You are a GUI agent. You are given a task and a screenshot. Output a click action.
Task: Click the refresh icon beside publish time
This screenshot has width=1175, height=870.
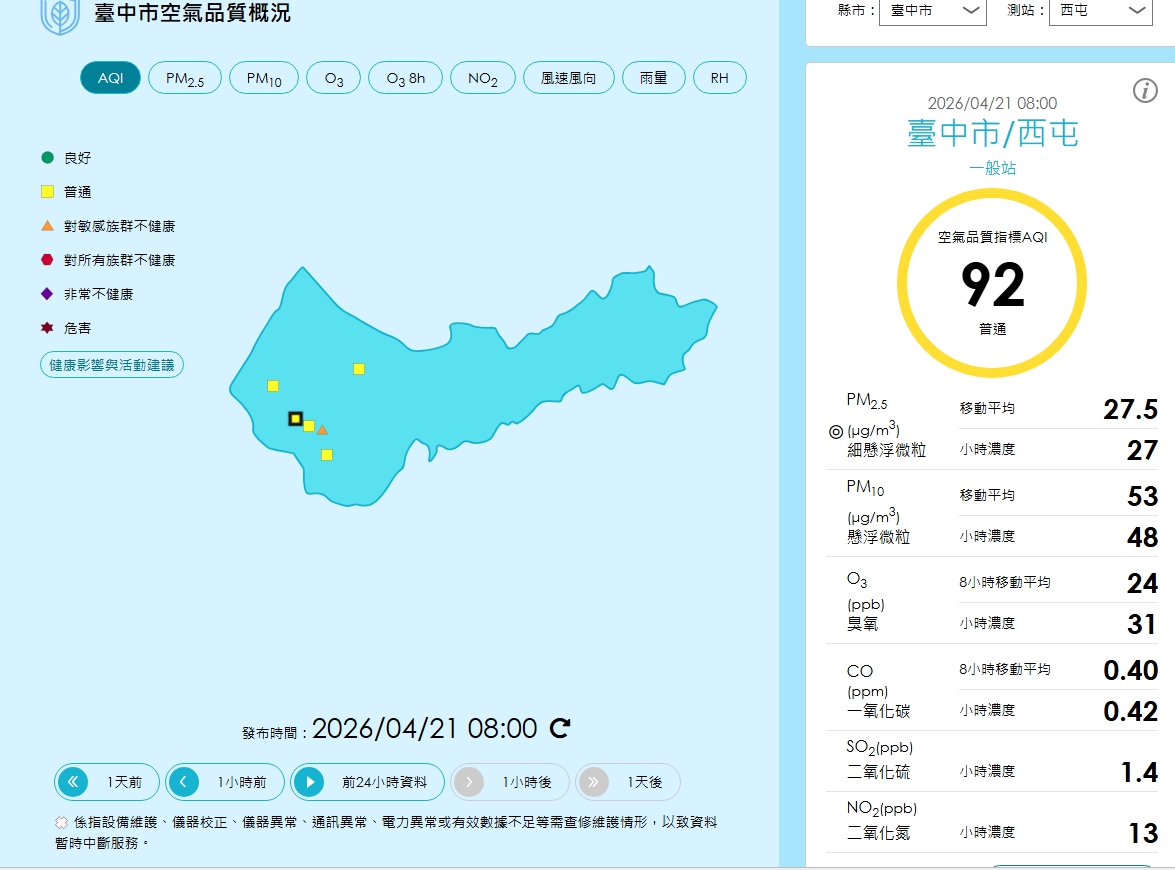pos(560,728)
